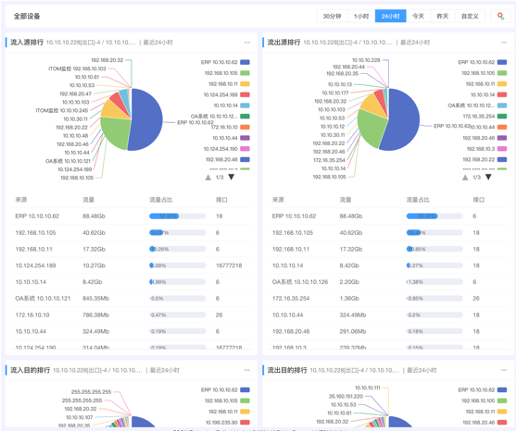This screenshot has height=432, width=516.
Task: Toggle 192.168.10.105 legend in 流入源排行
Action: [x=227, y=73]
